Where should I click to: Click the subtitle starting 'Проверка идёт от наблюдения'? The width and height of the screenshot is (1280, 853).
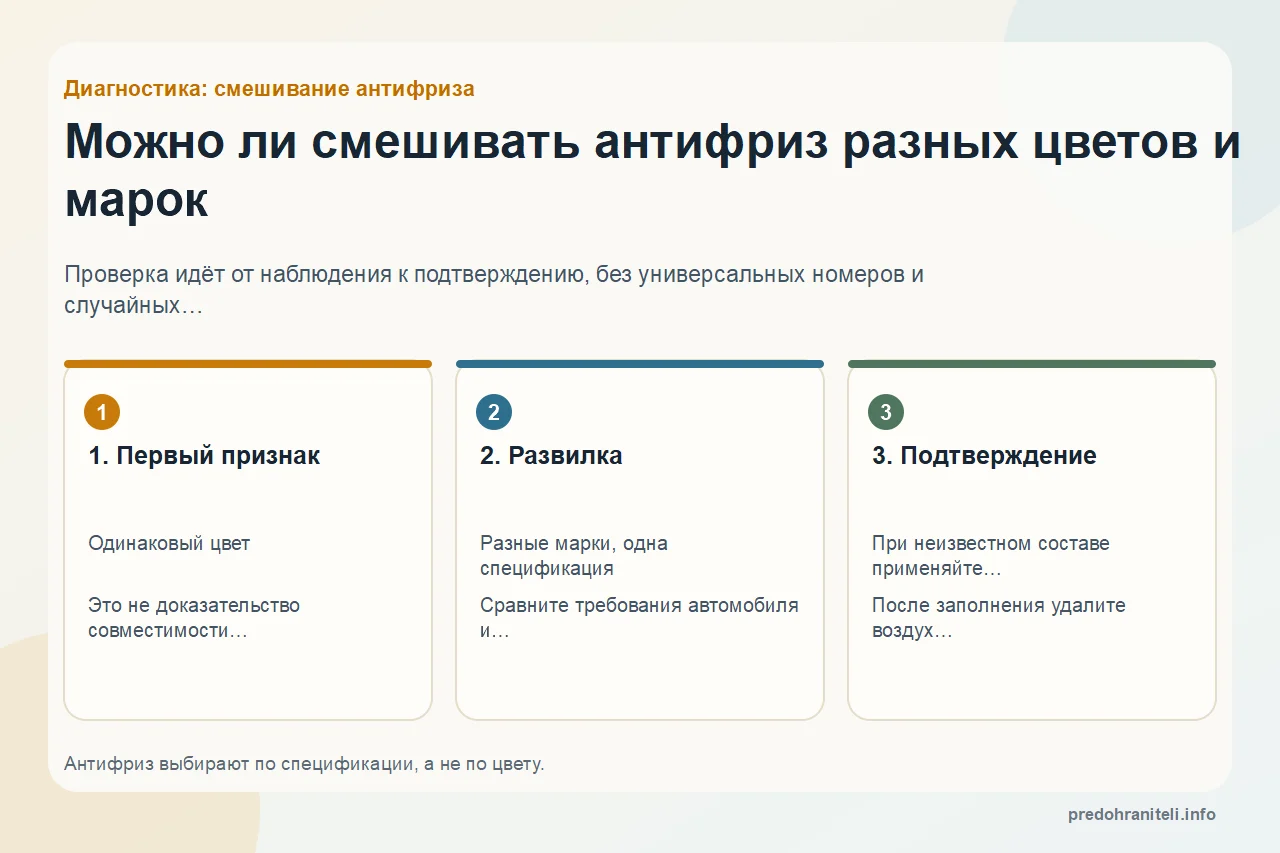coord(494,290)
